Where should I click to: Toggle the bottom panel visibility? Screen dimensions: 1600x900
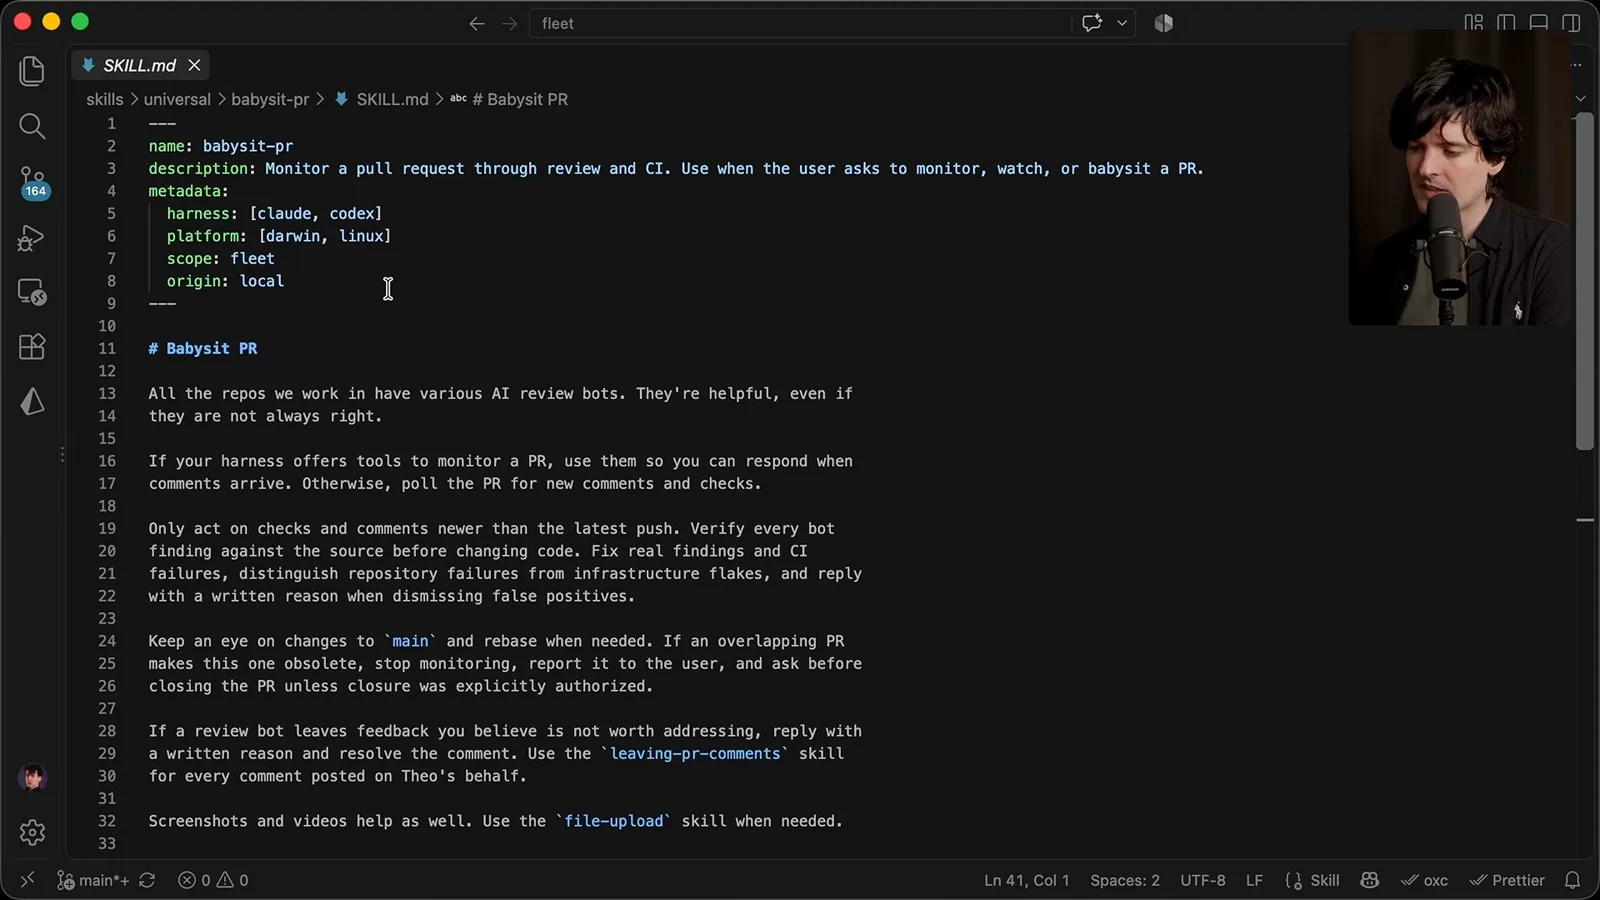[1539, 23]
